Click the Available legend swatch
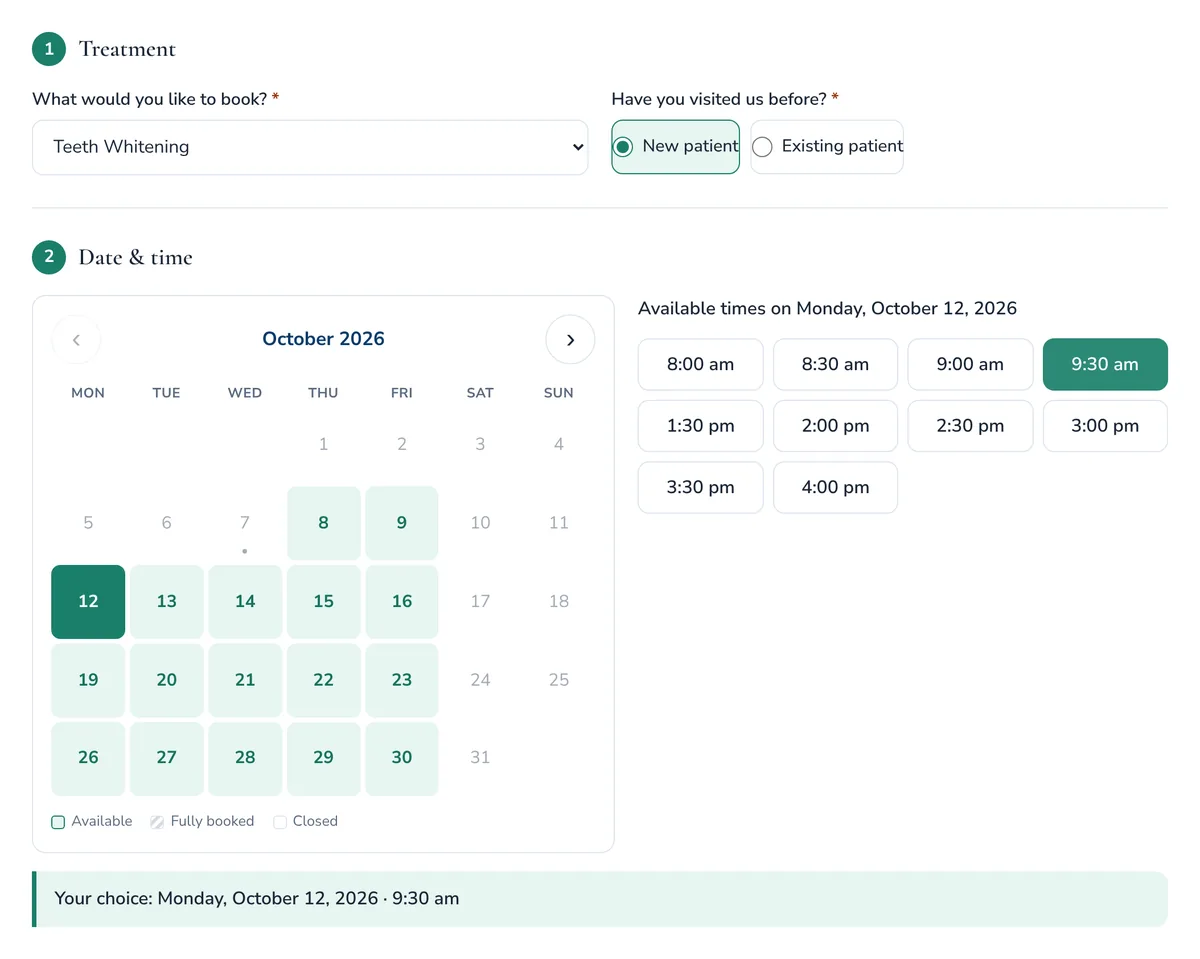1200x959 pixels. [58, 822]
